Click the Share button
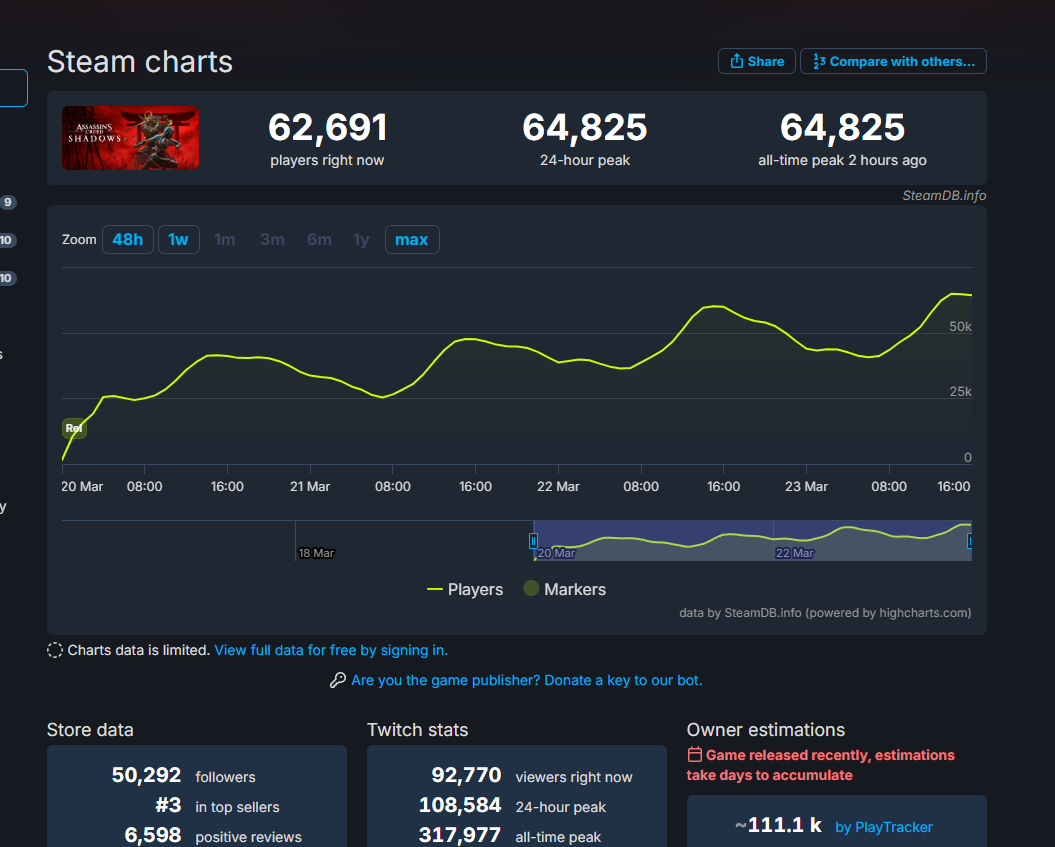The image size is (1055, 847). click(756, 61)
